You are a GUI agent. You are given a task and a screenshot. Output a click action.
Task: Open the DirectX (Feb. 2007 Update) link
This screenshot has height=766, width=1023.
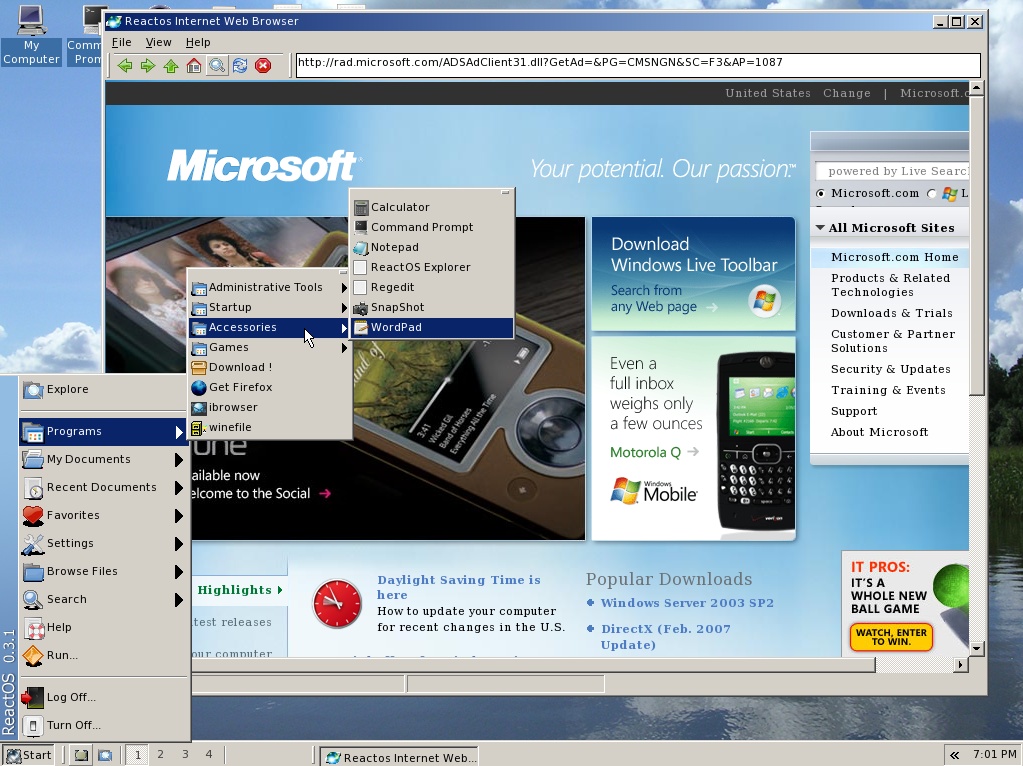(665, 637)
